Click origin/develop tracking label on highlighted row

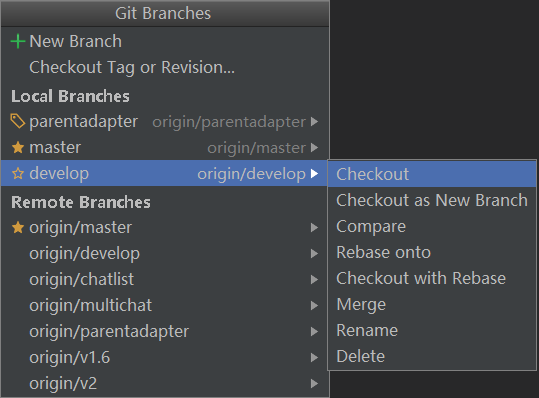pos(251,174)
